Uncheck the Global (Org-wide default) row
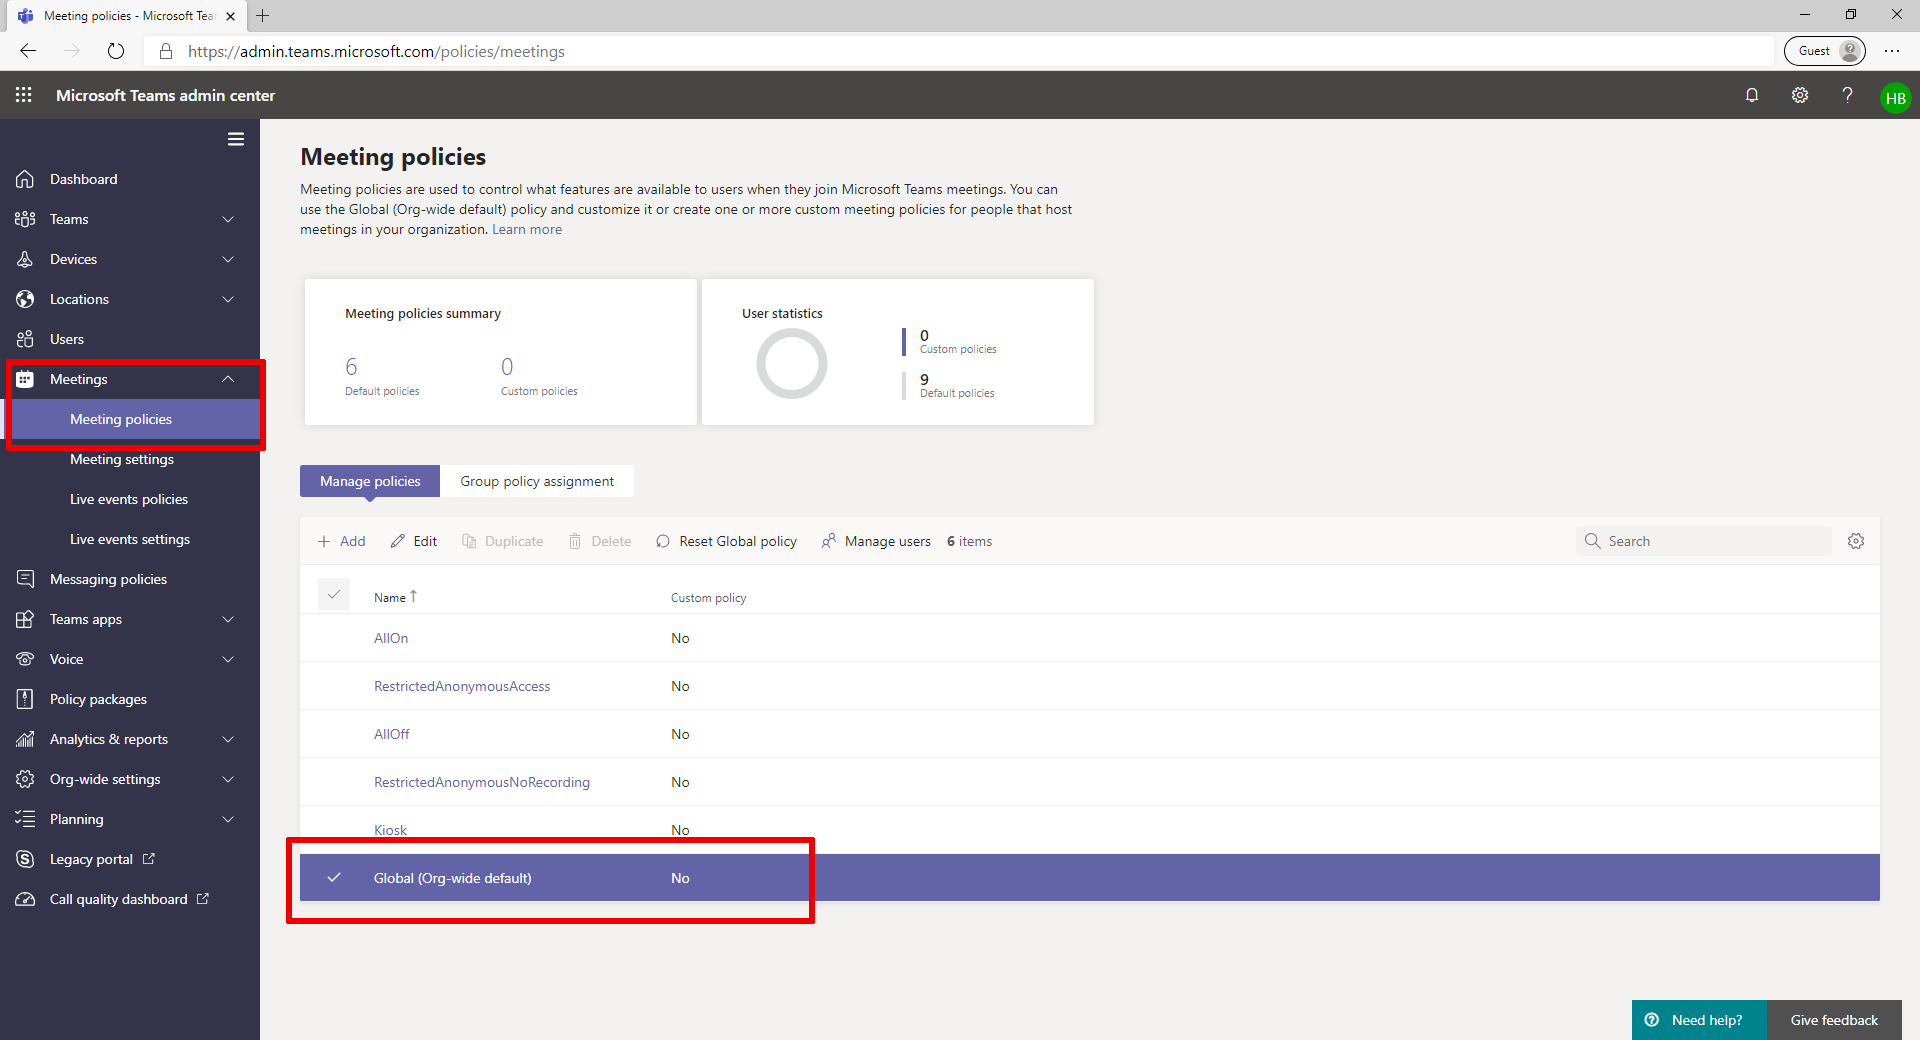Image resolution: width=1920 pixels, height=1040 pixels. click(x=334, y=877)
